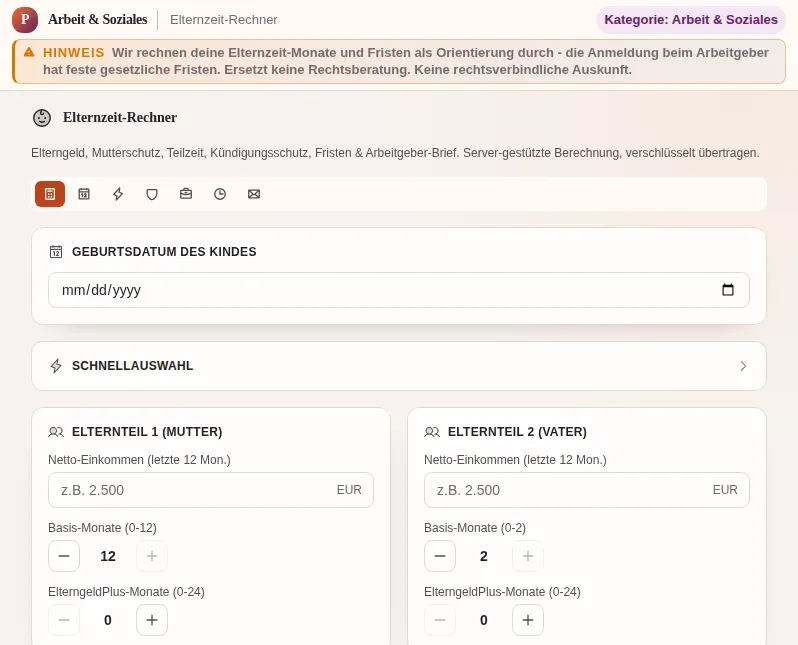Click the Geburtsdatum des Kindes heading
The height and width of the screenshot is (645, 798).
164,252
